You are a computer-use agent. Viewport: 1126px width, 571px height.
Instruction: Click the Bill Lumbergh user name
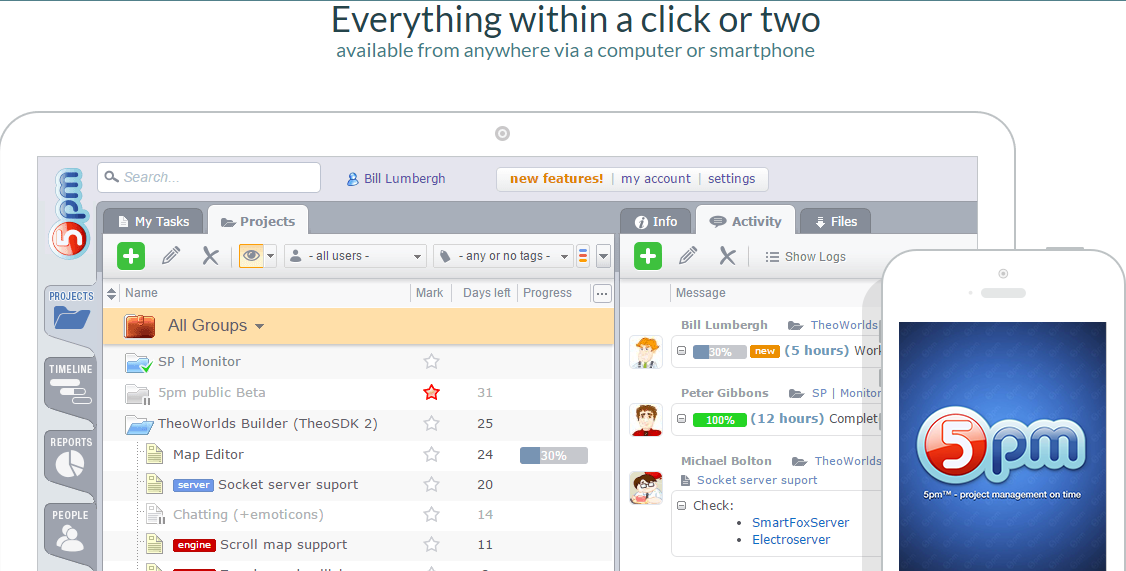[404, 179]
